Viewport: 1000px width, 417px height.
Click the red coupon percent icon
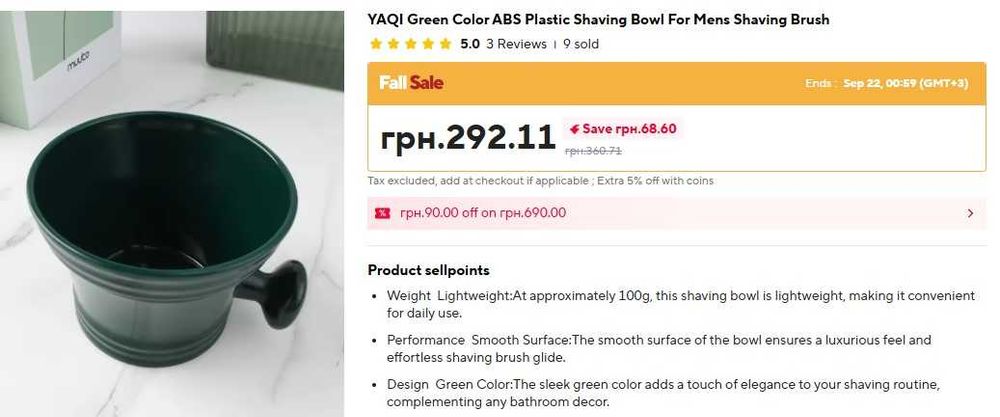(382, 213)
